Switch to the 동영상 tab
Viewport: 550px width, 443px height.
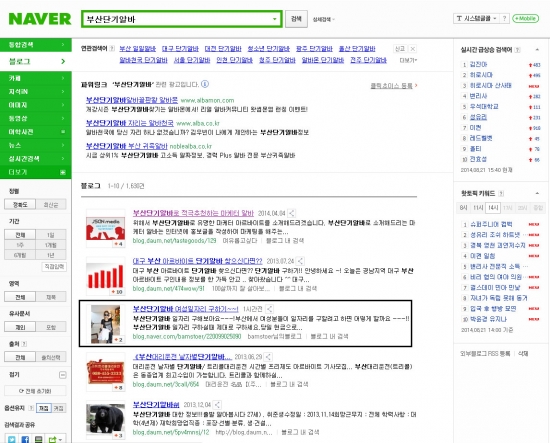click(x=35, y=119)
